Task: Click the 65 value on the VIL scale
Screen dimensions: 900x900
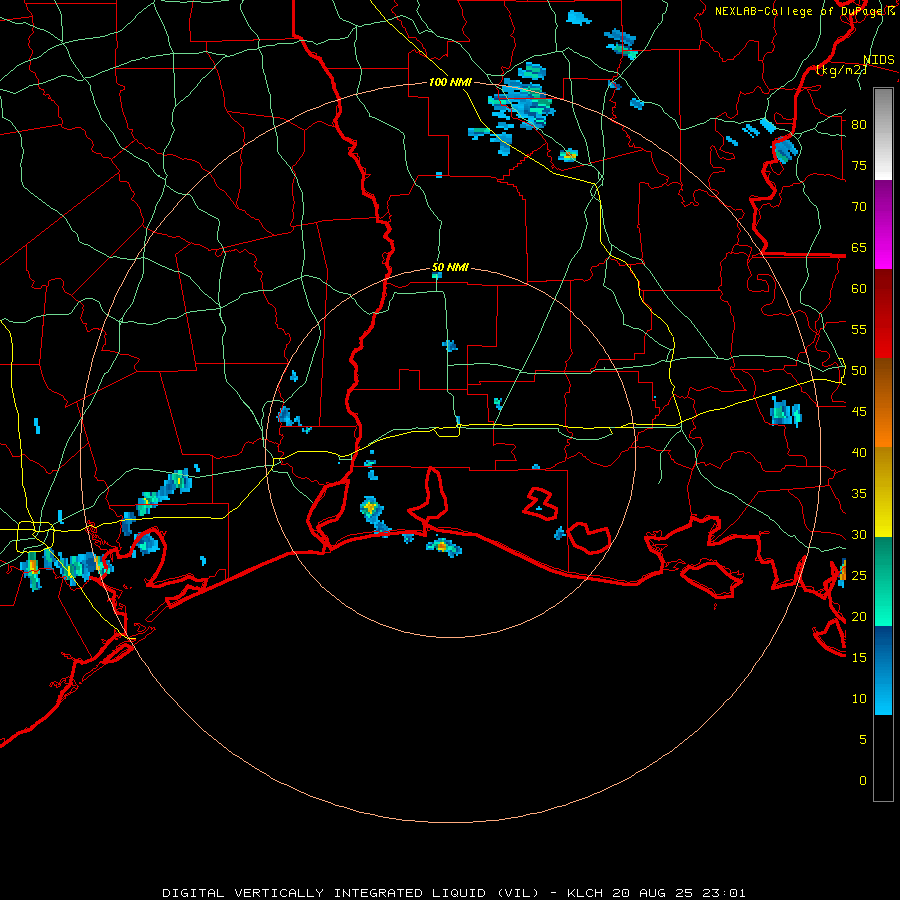Action: coord(859,248)
